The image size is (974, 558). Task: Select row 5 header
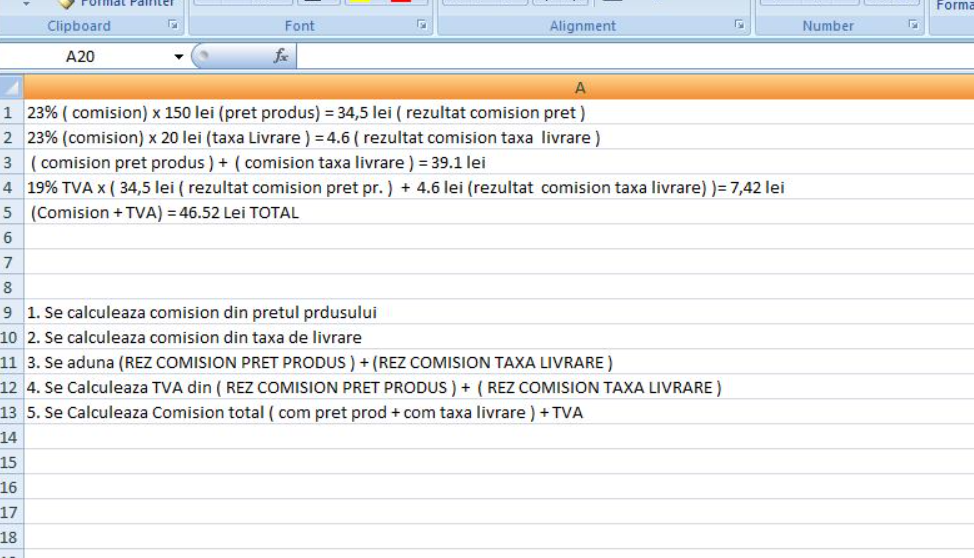[x=11, y=213]
